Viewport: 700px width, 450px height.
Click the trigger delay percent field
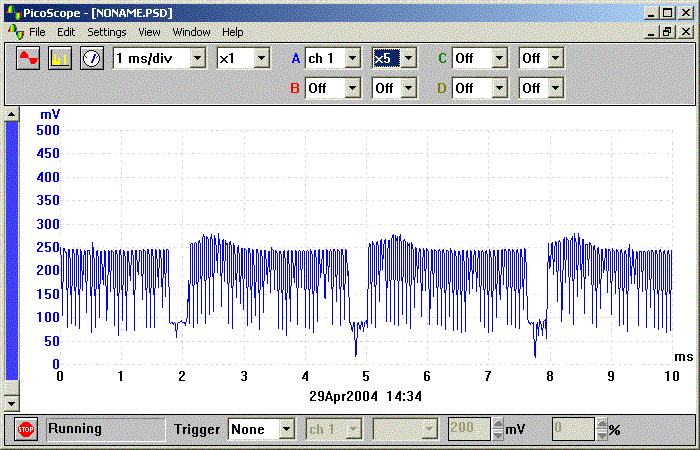(573, 429)
